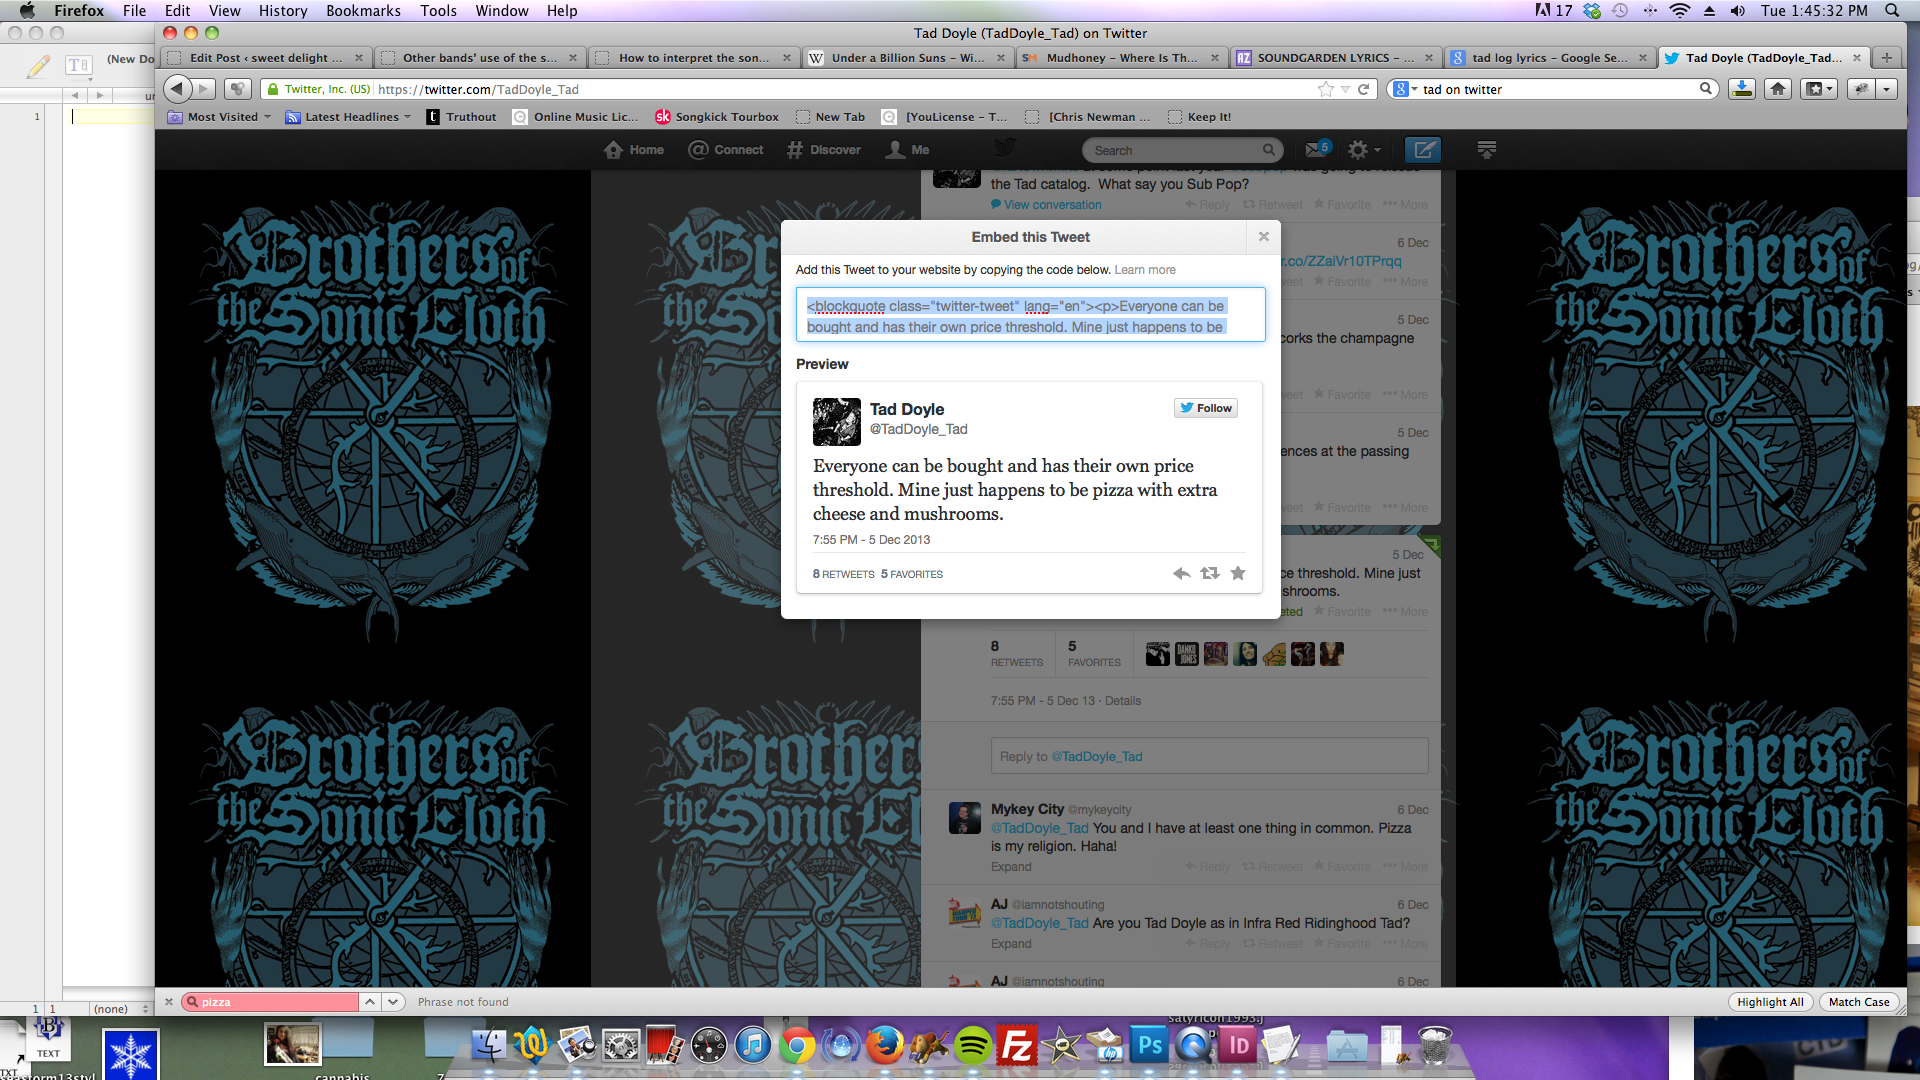Click the reply arrow in the tweet preview
The height and width of the screenshot is (1080, 1920).
(x=1181, y=573)
